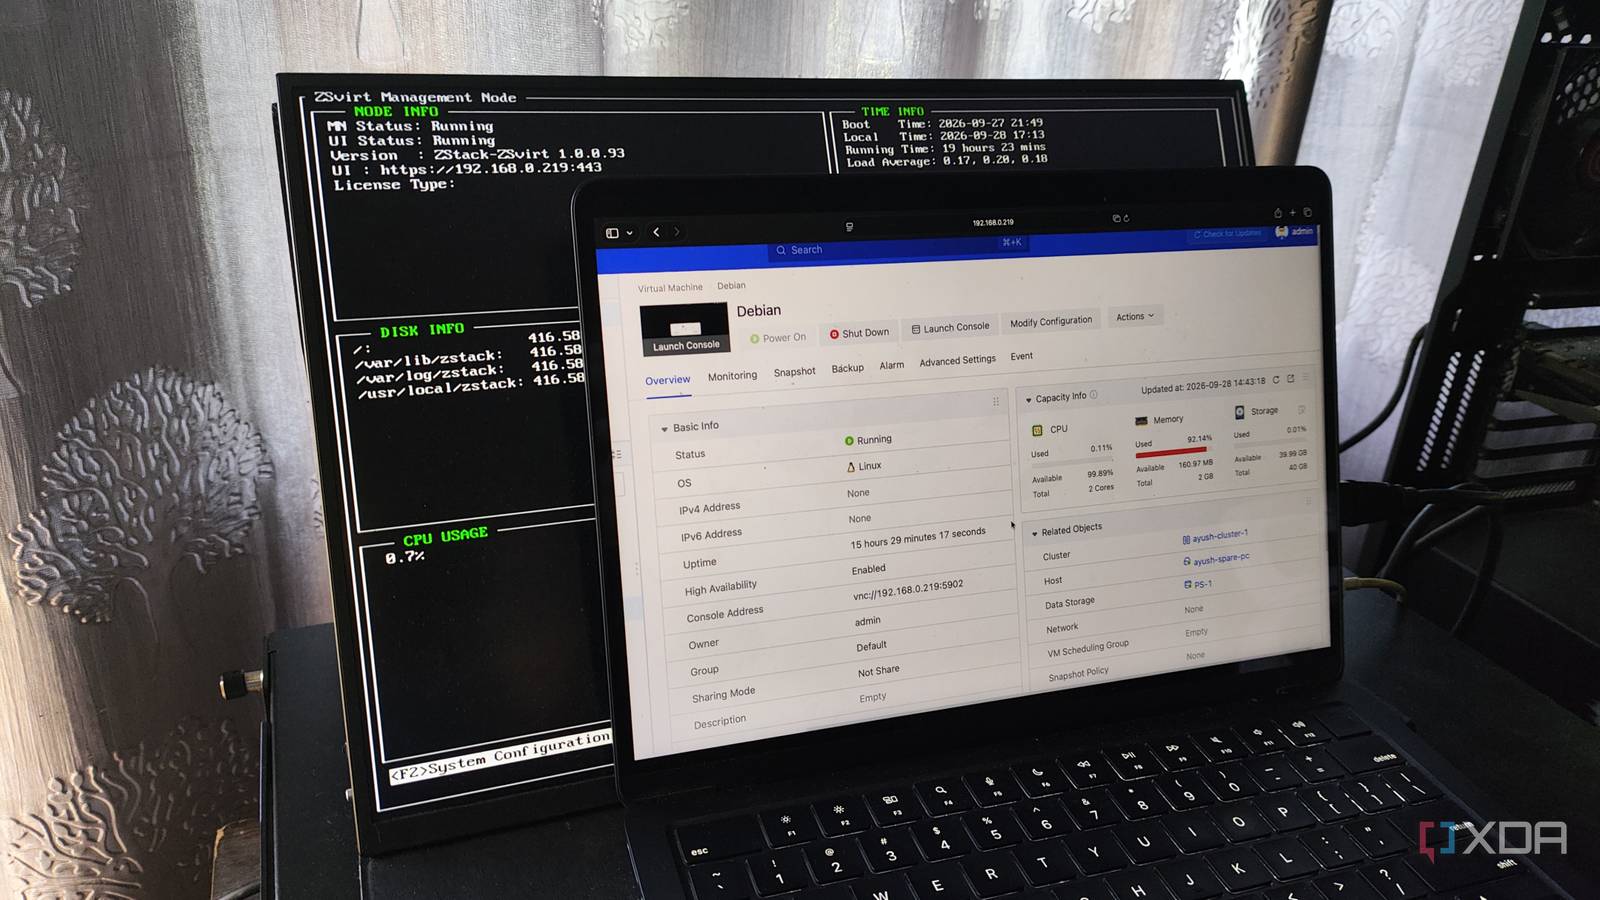Open the sidebar options chevron in Safari
Image resolution: width=1600 pixels, height=900 pixels.
click(629, 233)
